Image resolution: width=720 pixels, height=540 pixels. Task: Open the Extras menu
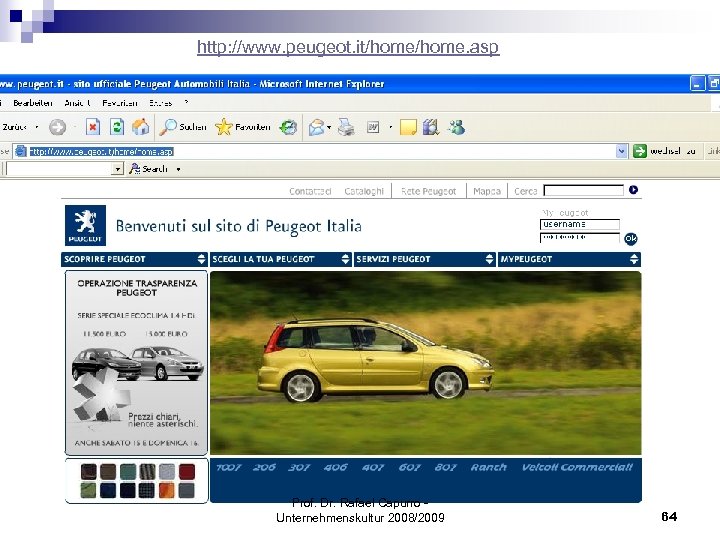click(161, 103)
